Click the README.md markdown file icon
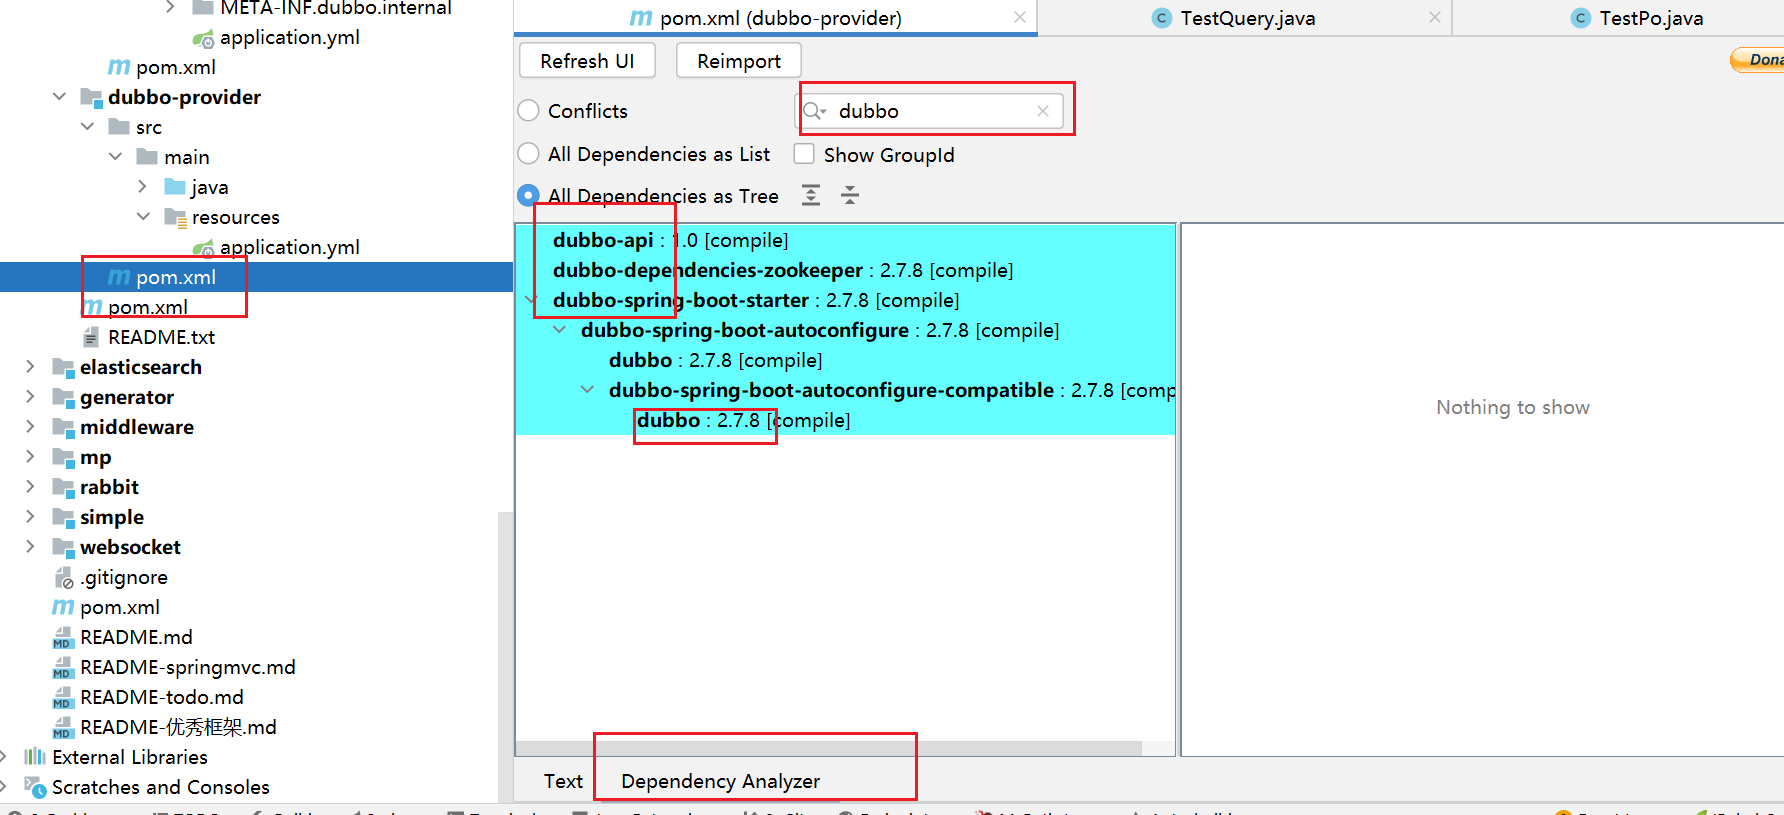The width and height of the screenshot is (1784, 815). coord(63,637)
